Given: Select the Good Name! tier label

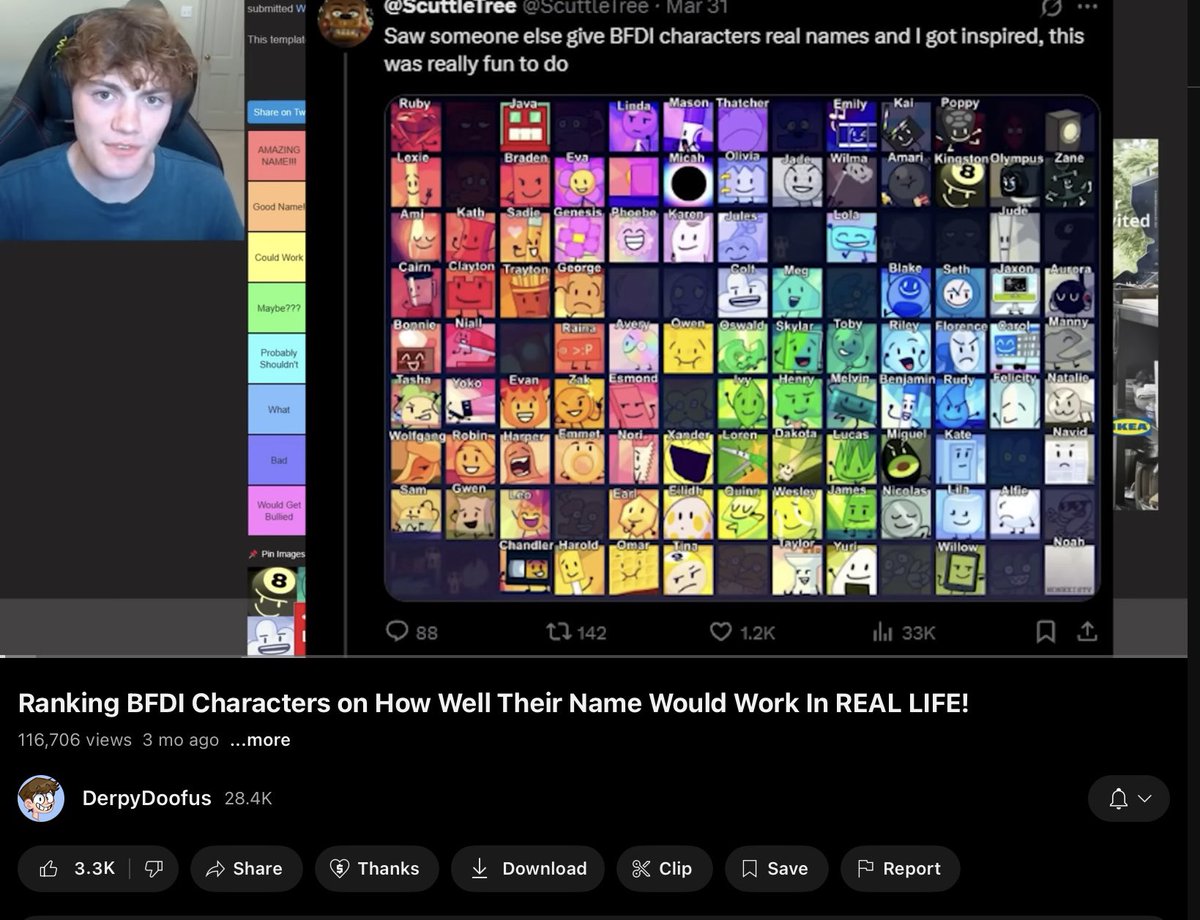Looking at the screenshot, I should 277,206.
